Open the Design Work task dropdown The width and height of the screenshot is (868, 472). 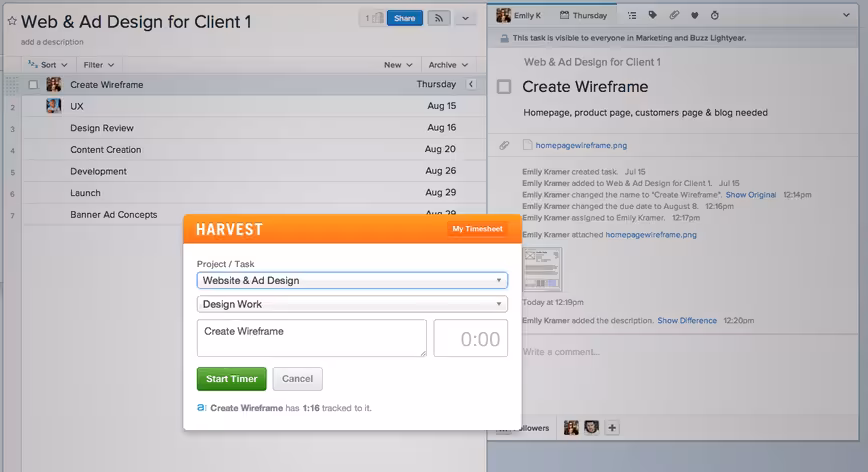(x=352, y=304)
